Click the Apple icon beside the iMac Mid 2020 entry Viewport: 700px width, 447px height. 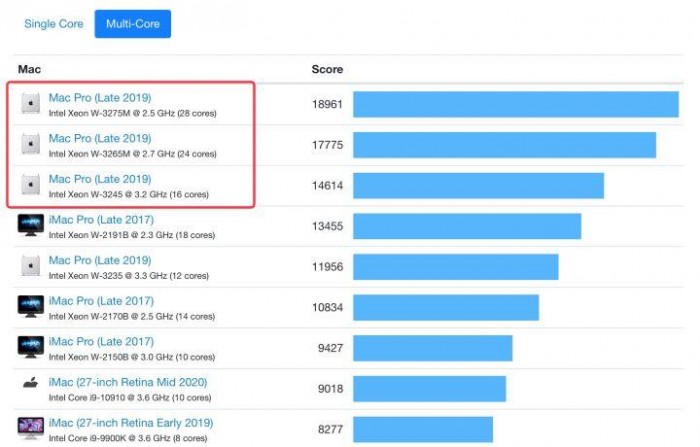tap(31, 383)
